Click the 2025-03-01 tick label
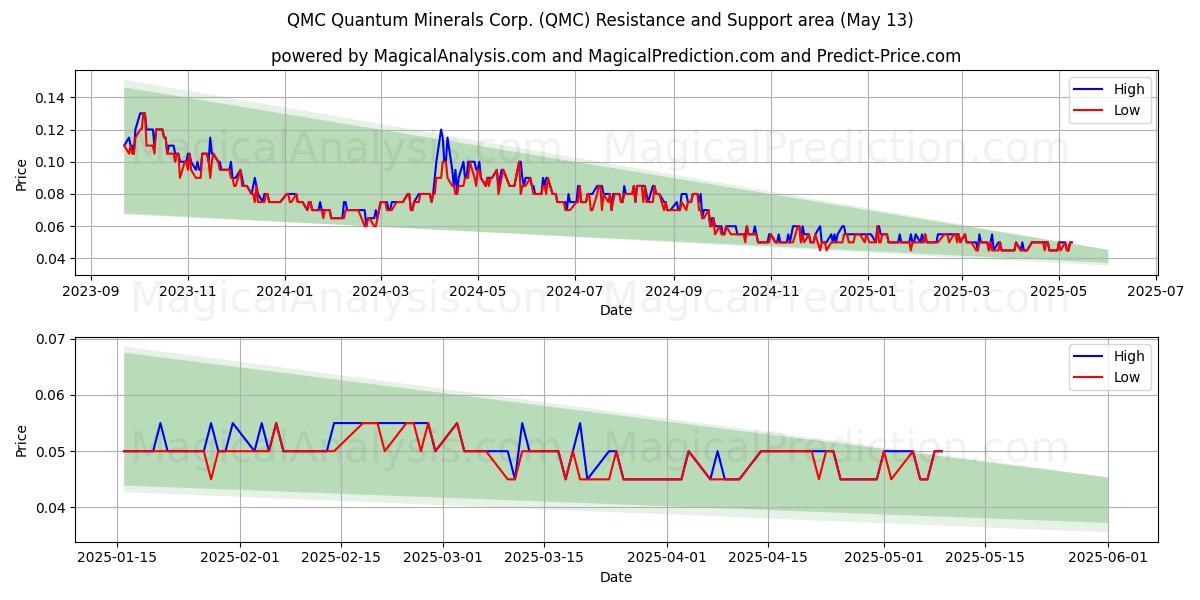 click(x=442, y=558)
